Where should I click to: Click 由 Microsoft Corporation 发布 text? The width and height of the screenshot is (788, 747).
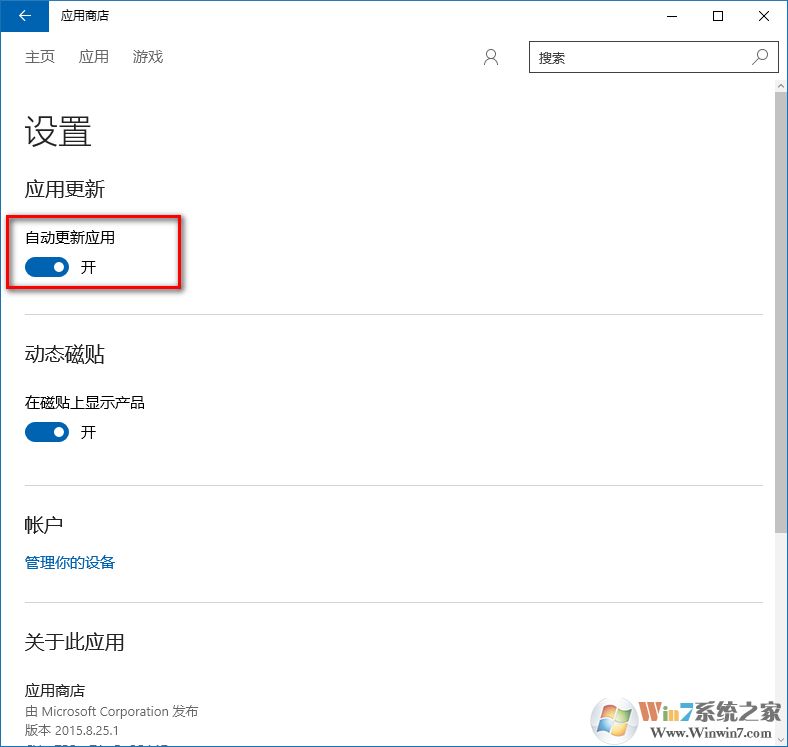coord(112,711)
